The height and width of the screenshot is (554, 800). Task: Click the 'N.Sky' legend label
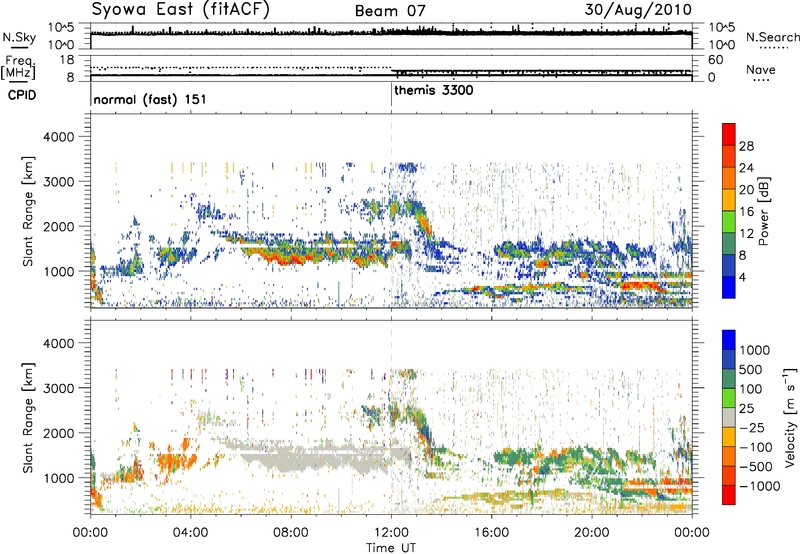click(x=19, y=37)
